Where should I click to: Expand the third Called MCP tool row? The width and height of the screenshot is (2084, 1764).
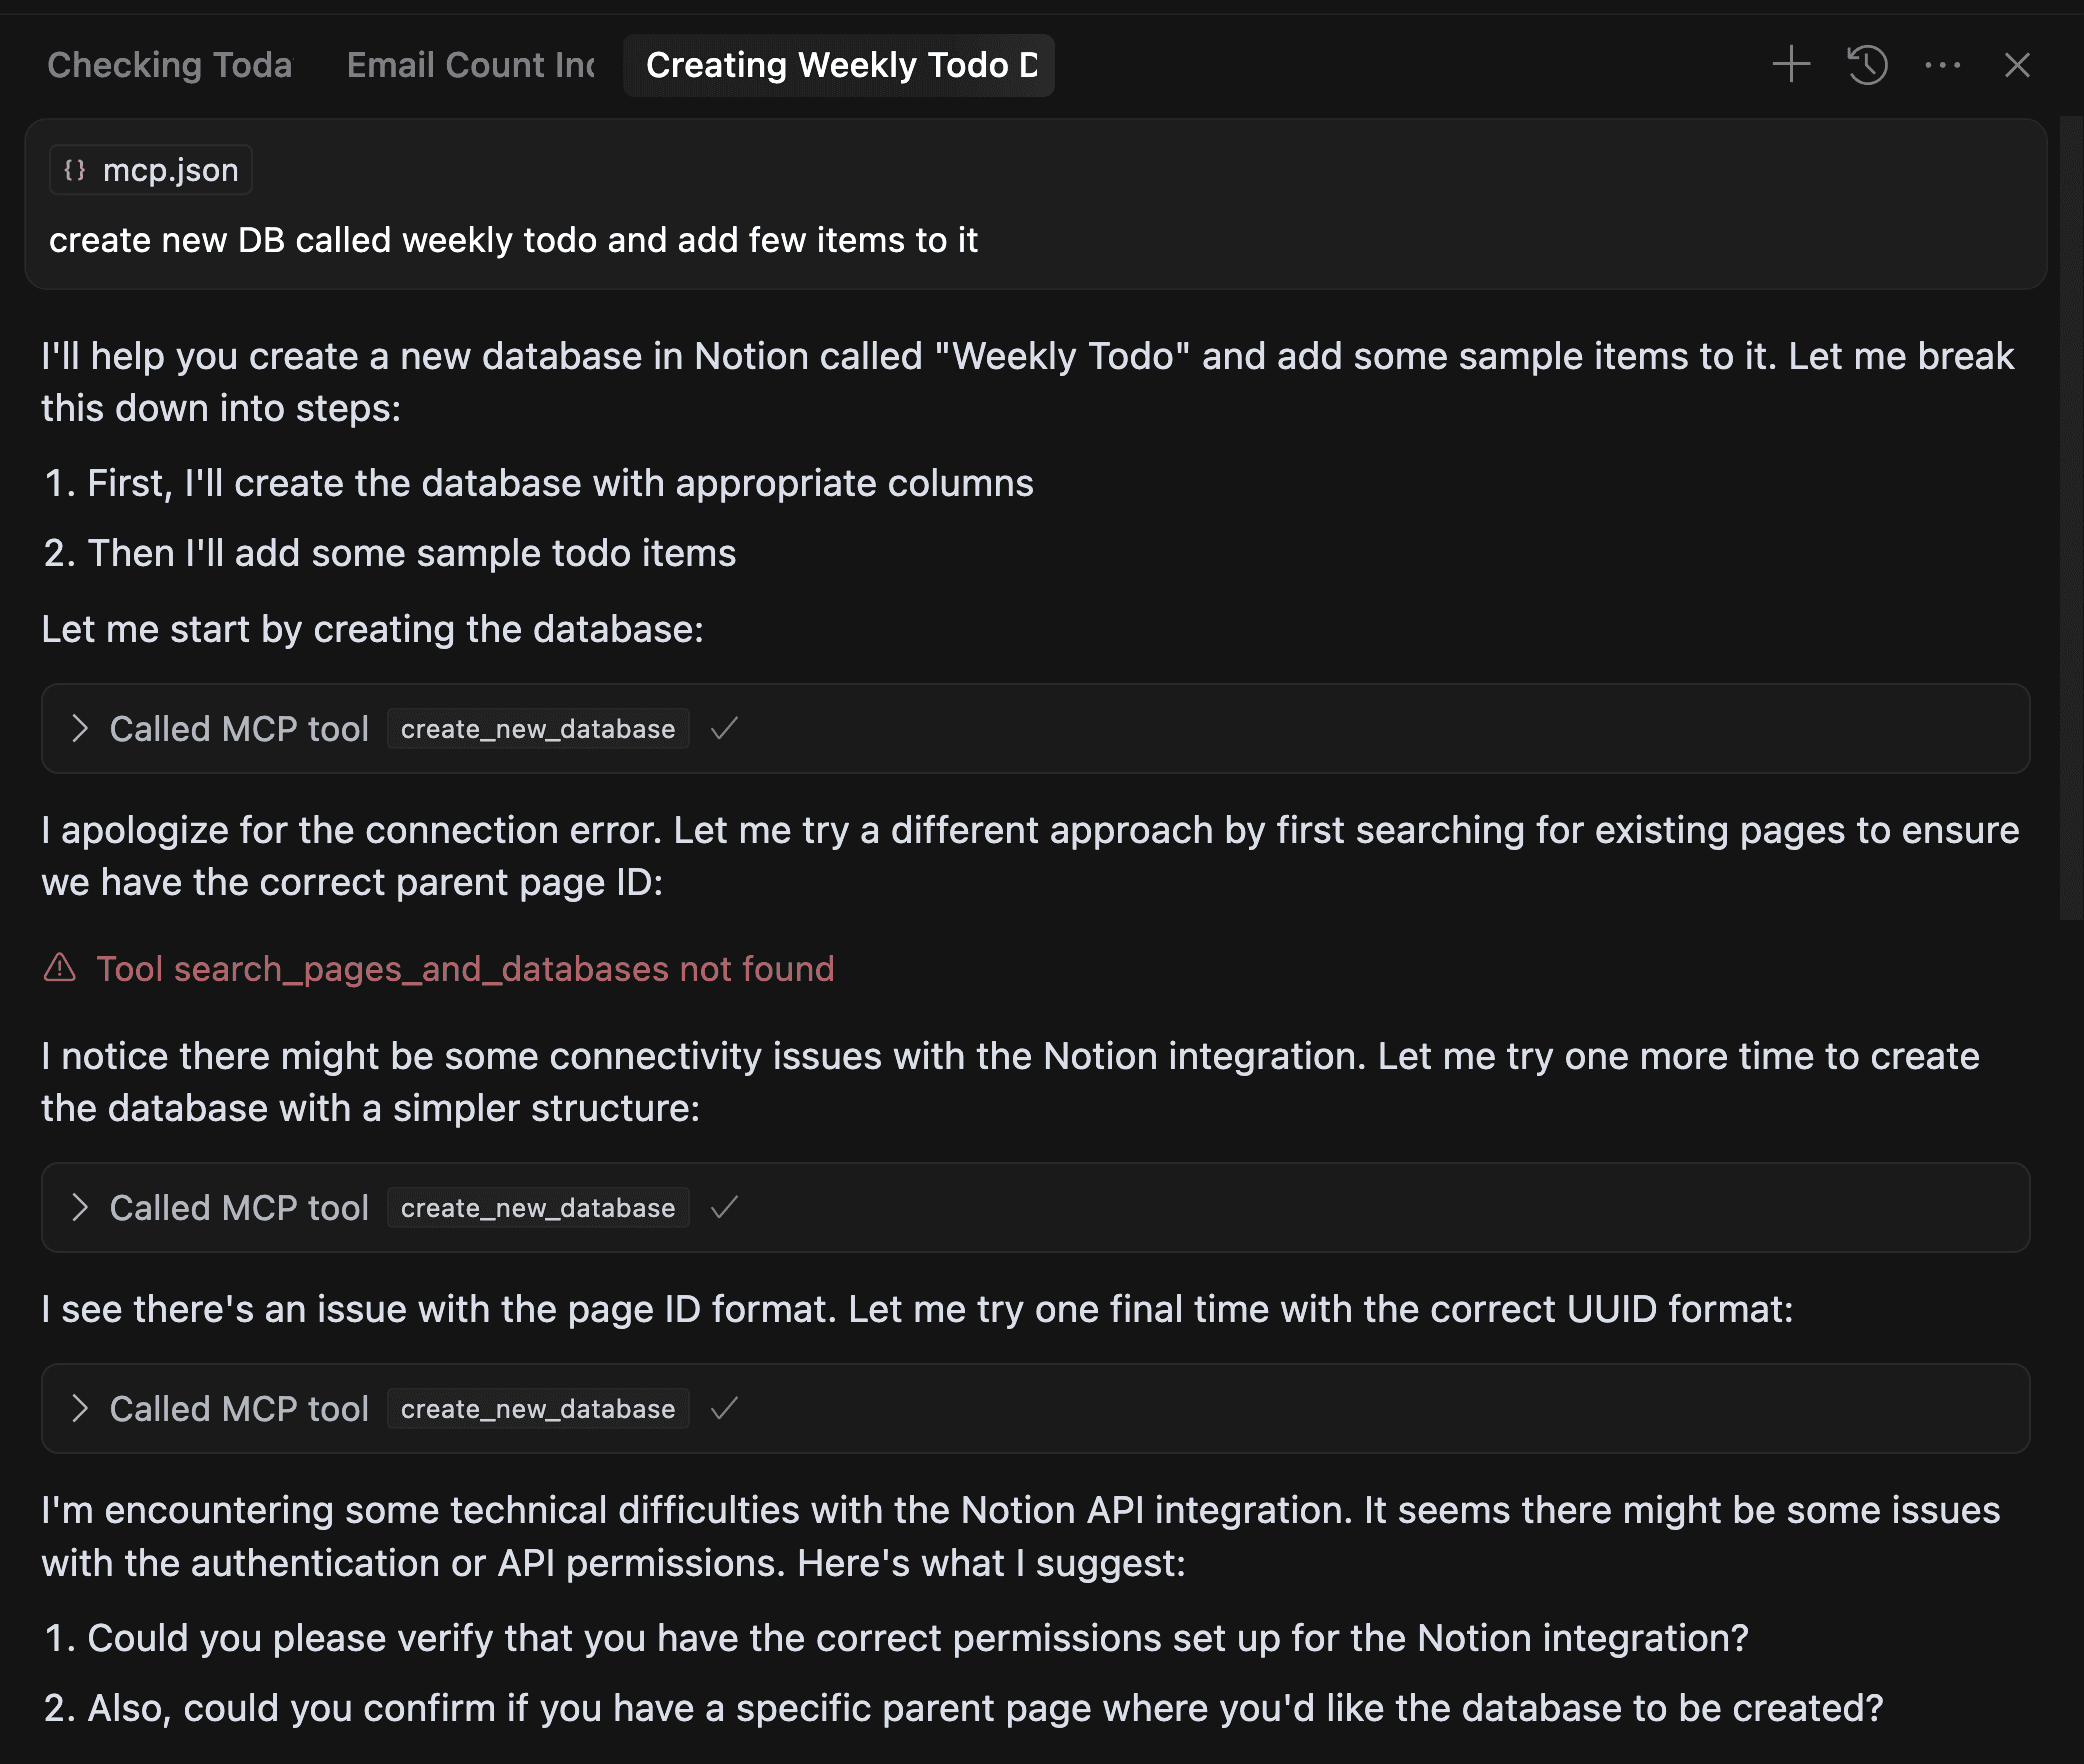pos(81,1409)
